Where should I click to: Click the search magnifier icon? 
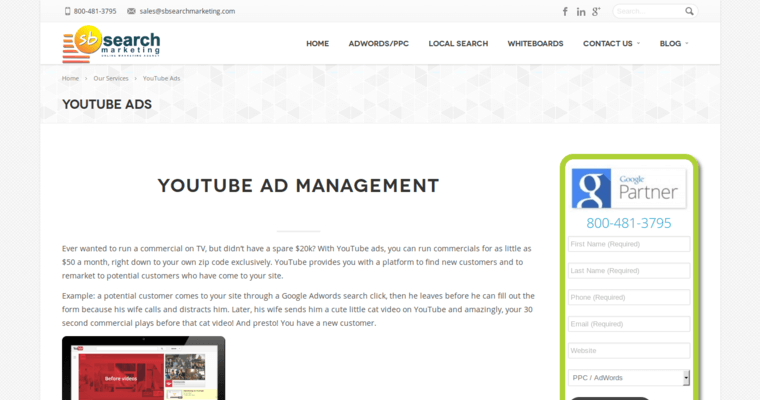coord(689,12)
